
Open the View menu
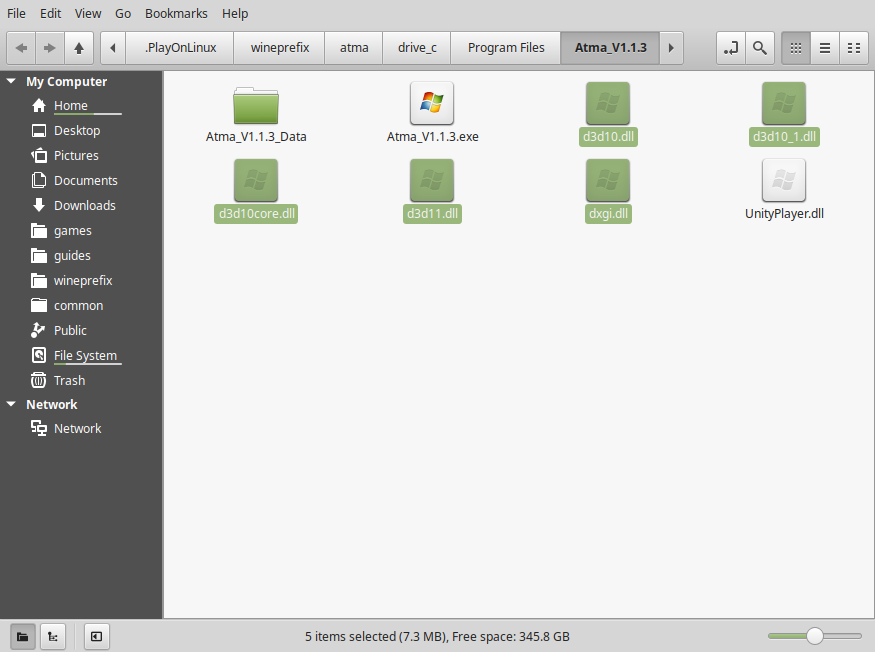[x=88, y=13]
